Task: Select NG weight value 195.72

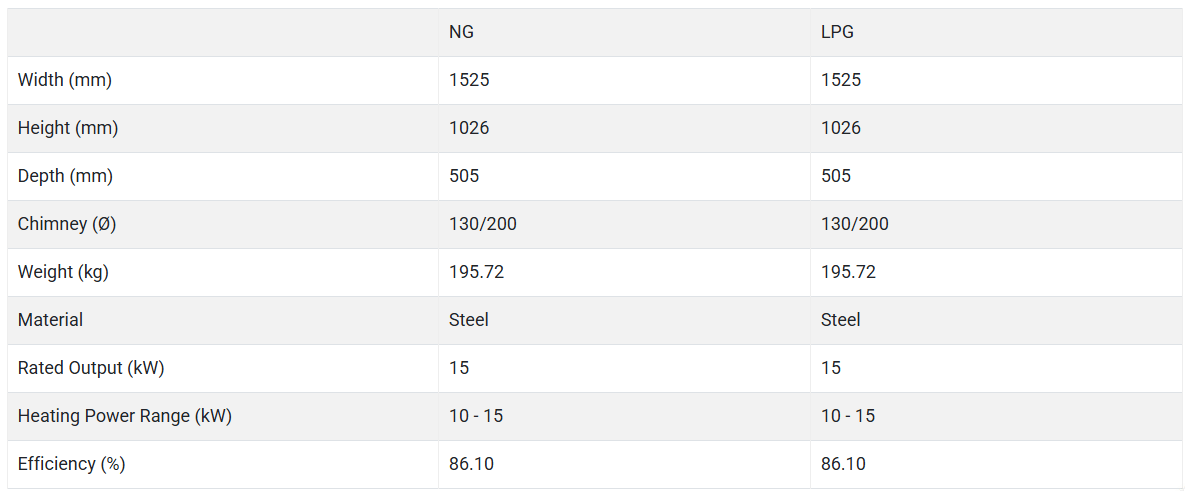Action: (x=476, y=273)
